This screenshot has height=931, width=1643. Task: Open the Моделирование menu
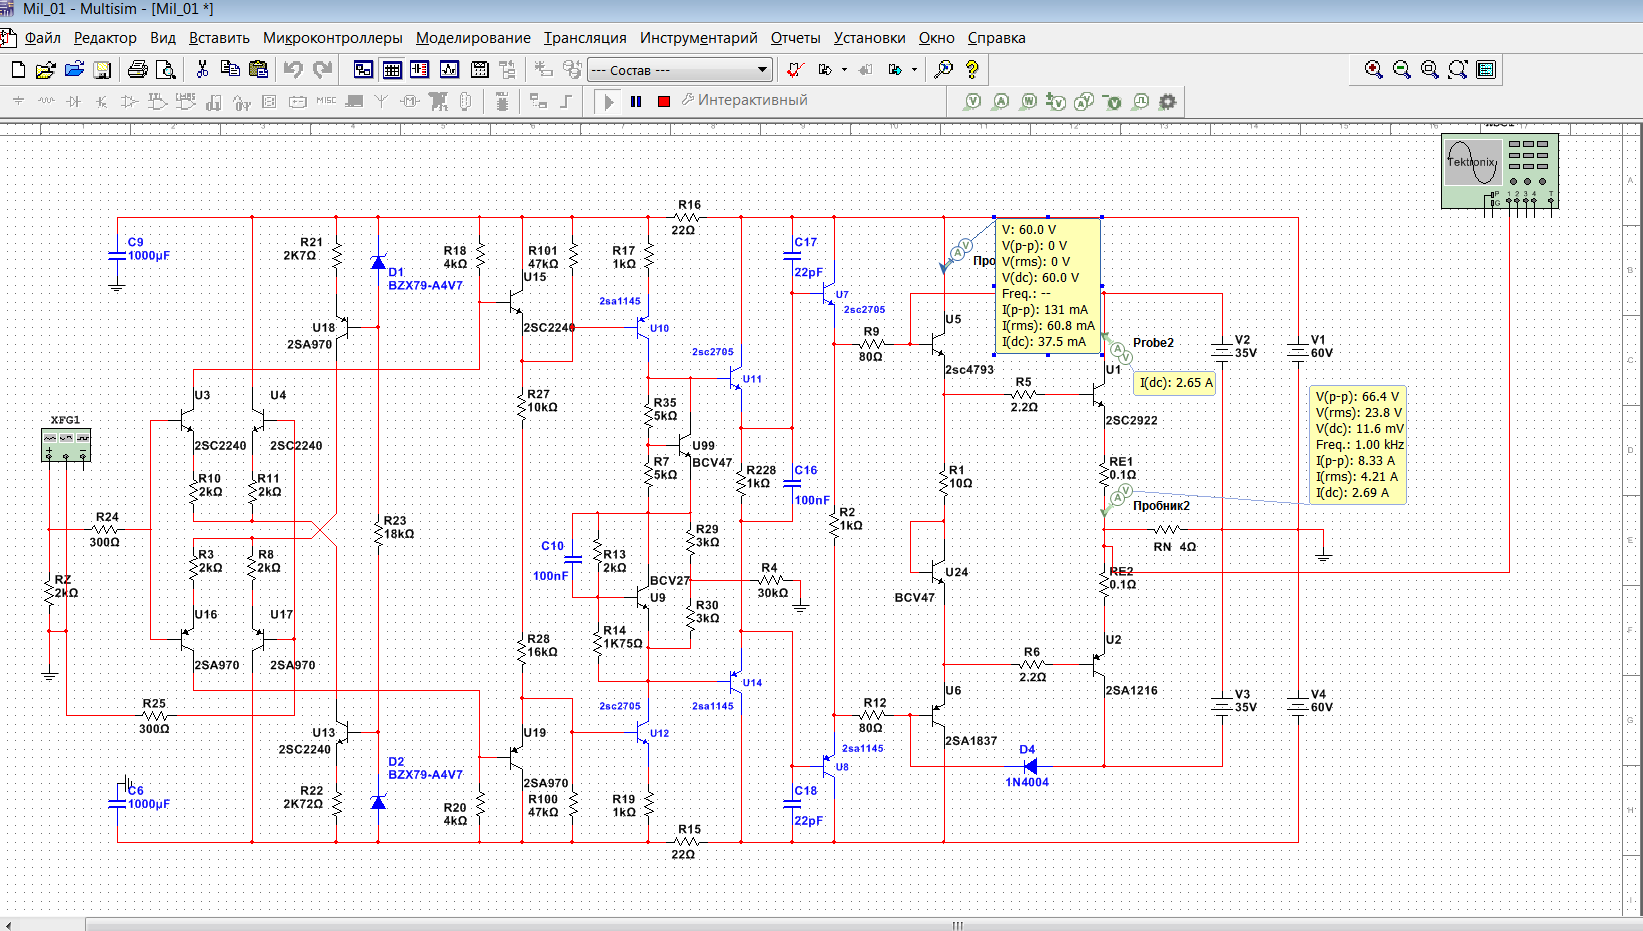pyautogui.click(x=473, y=38)
